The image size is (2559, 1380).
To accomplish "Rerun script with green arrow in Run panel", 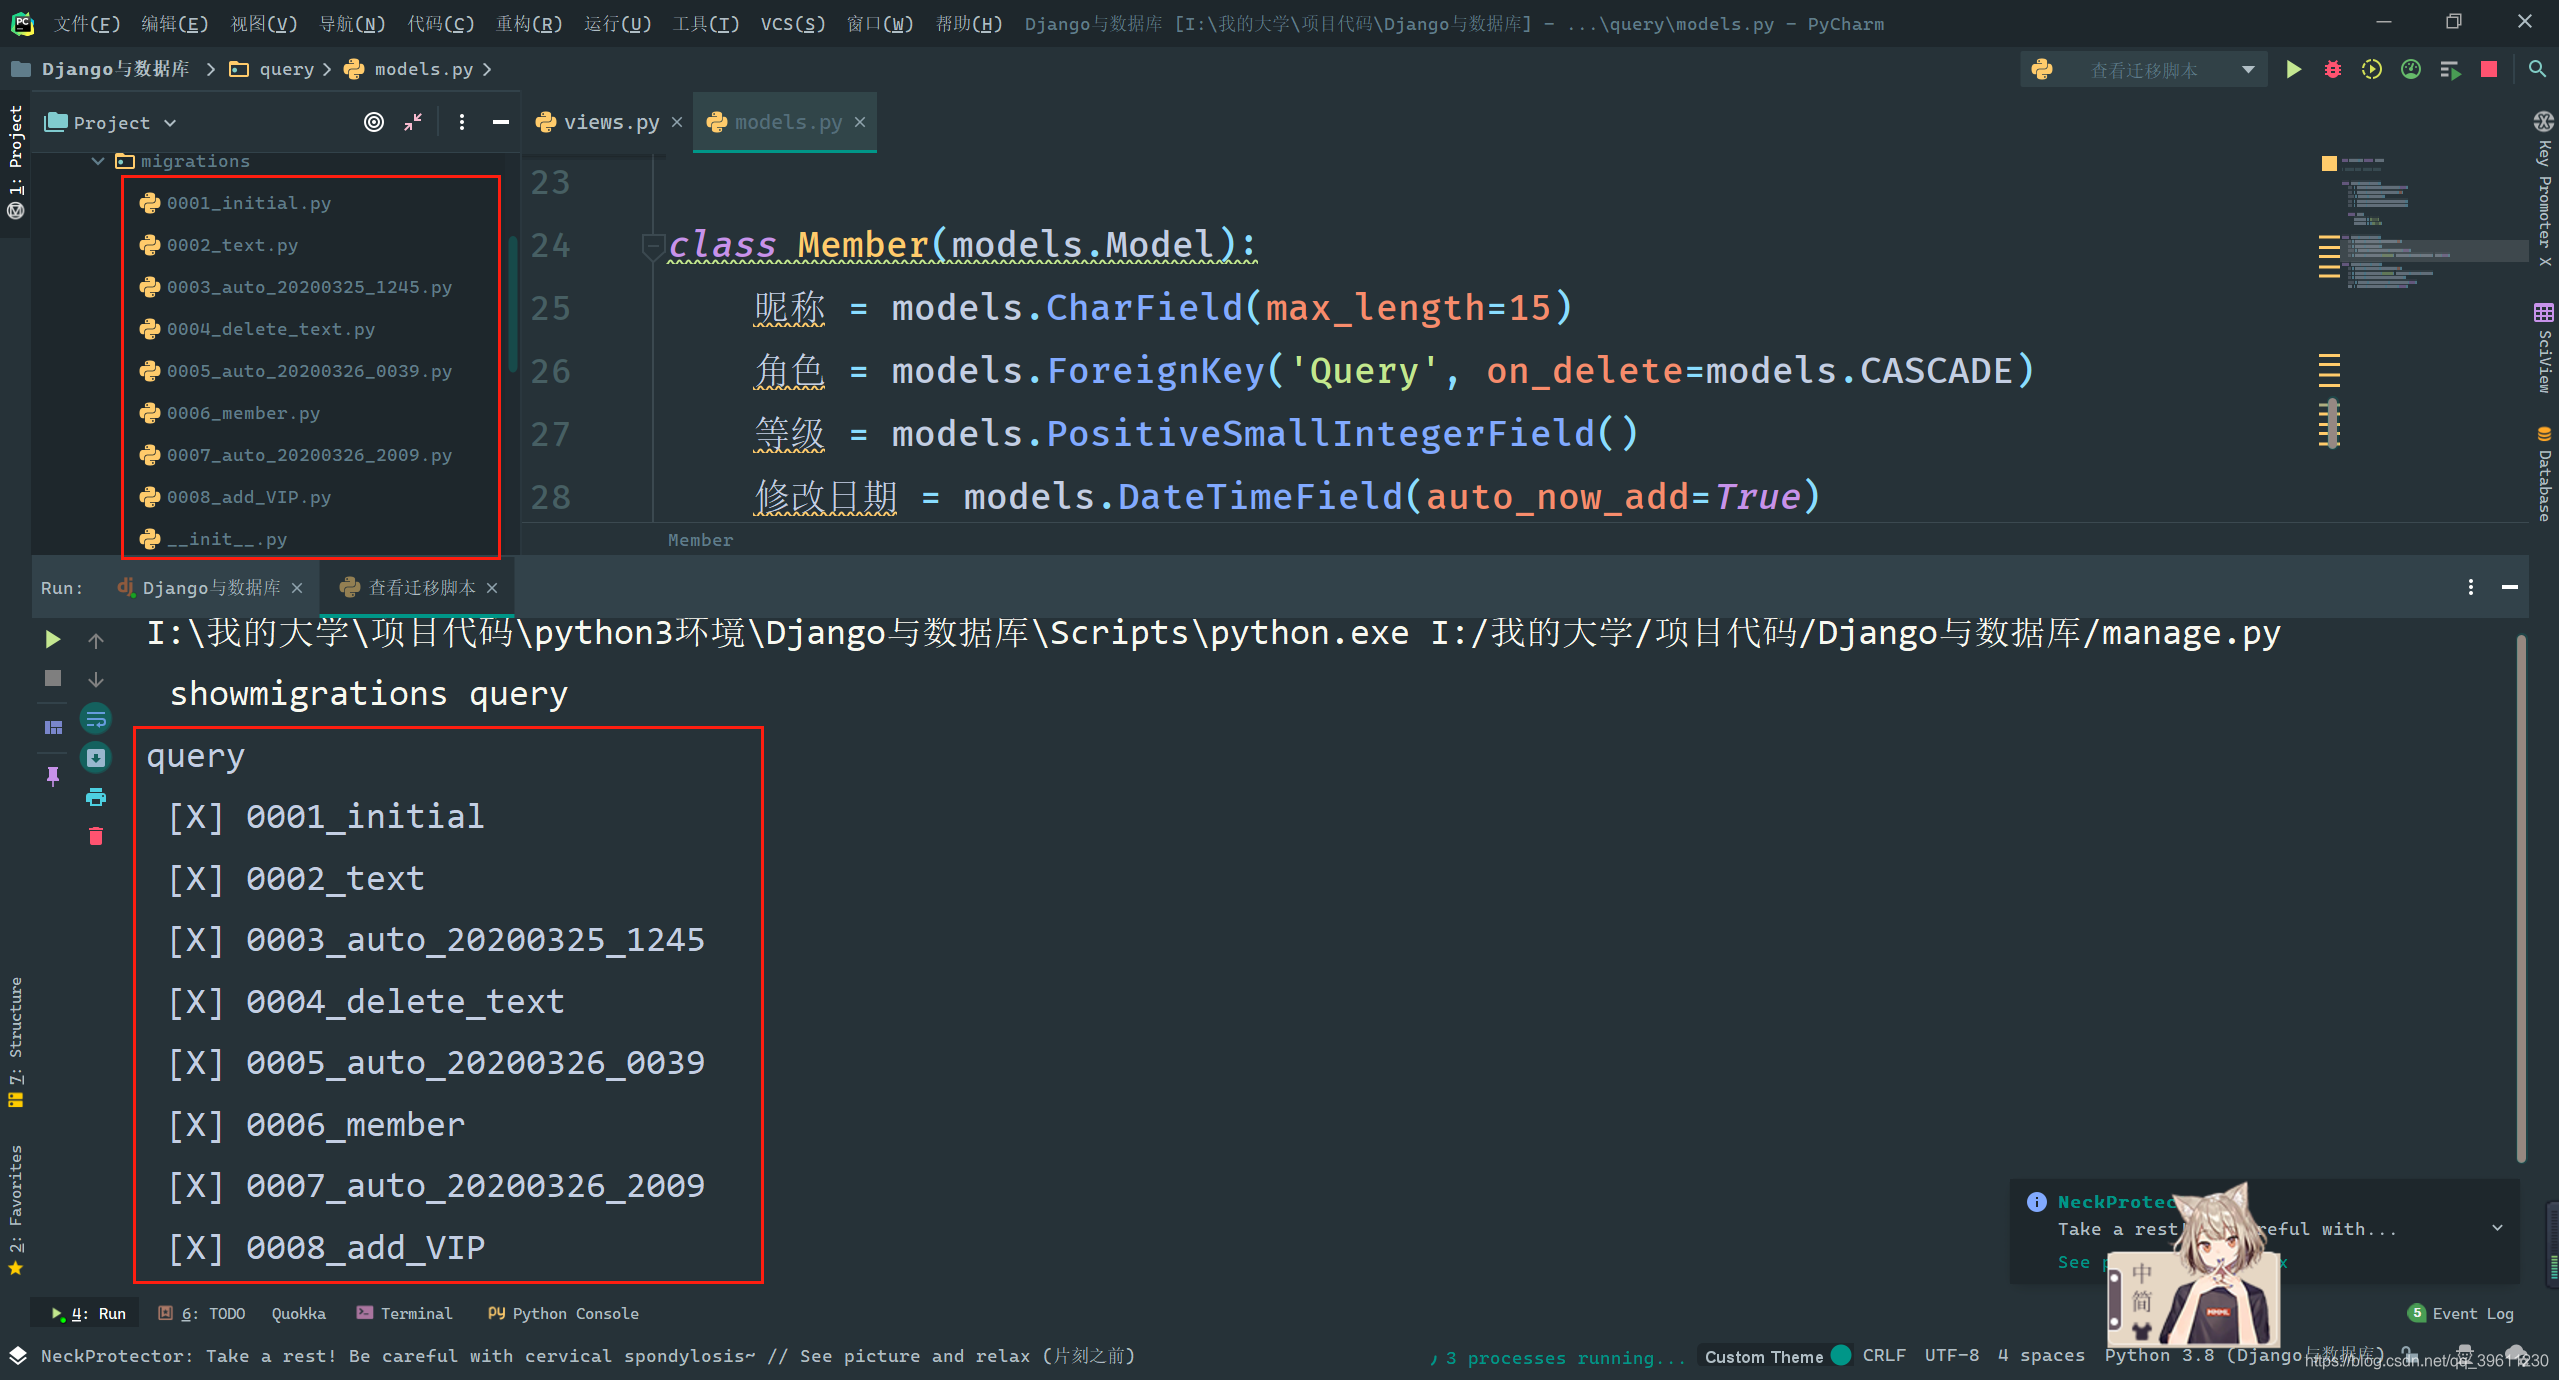I will (x=53, y=639).
